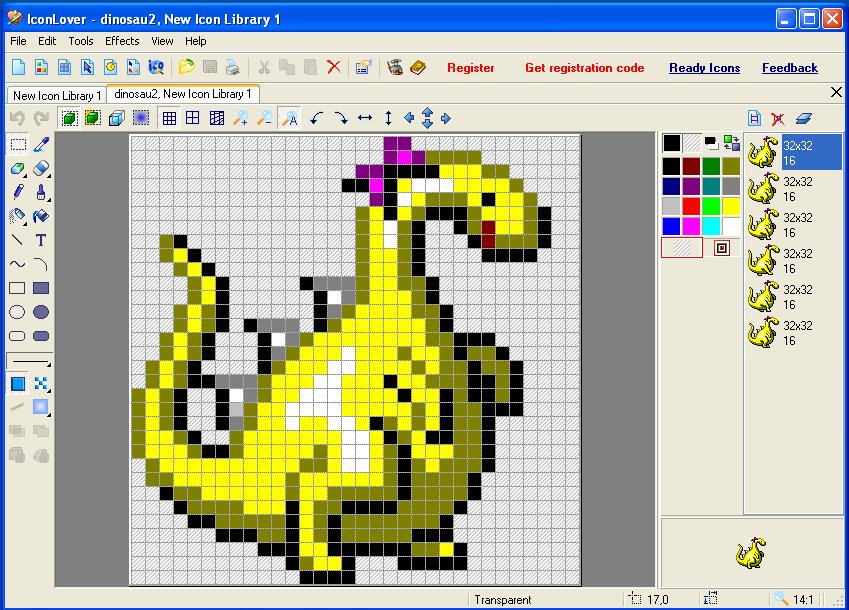Create a new blank document

pyautogui.click(x=18, y=67)
